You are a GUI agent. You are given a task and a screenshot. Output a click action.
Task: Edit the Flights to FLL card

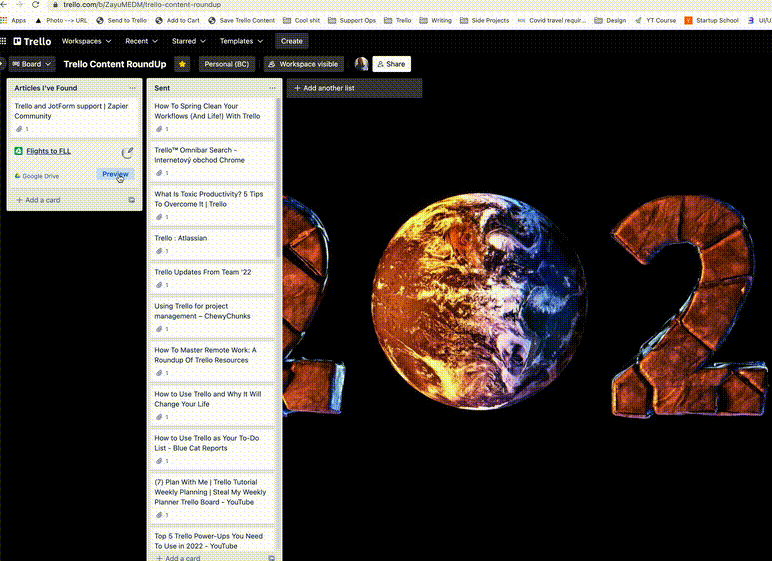[128, 152]
